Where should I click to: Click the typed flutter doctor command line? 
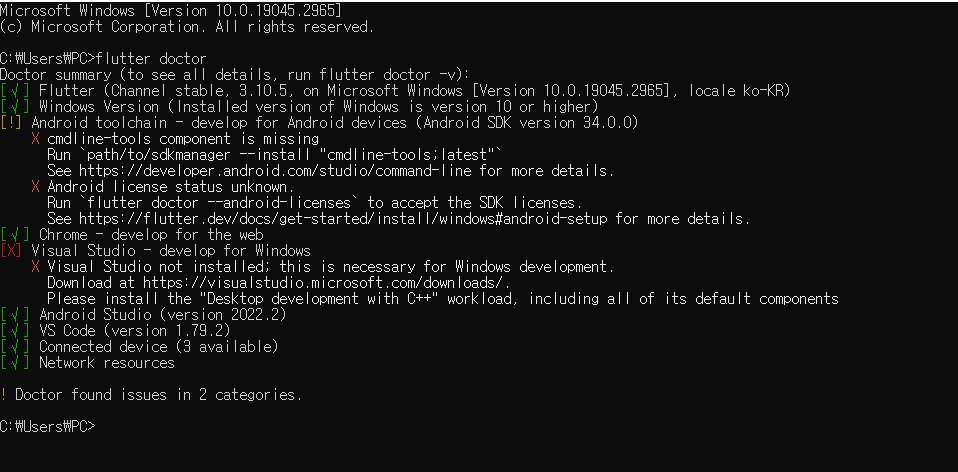(x=103, y=59)
